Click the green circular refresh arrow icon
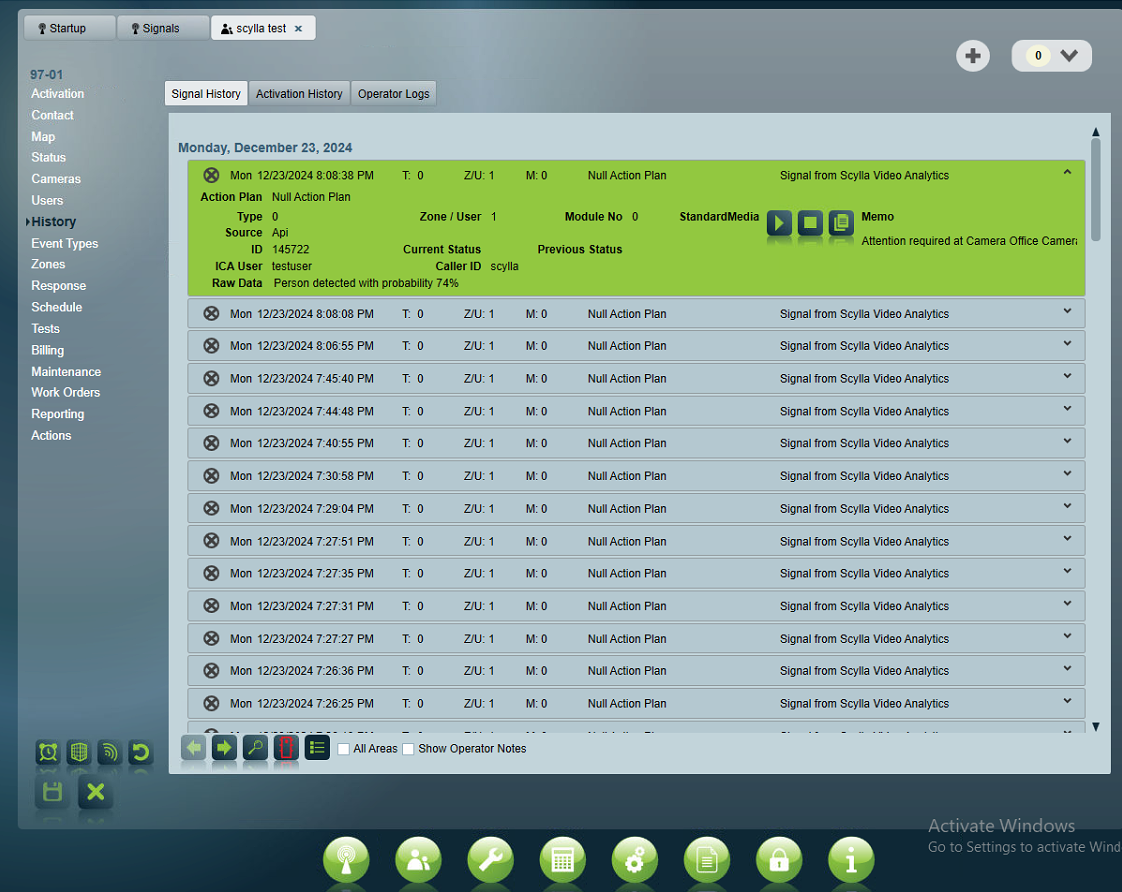The width and height of the screenshot is (1122, 892). tap(141, 753)
